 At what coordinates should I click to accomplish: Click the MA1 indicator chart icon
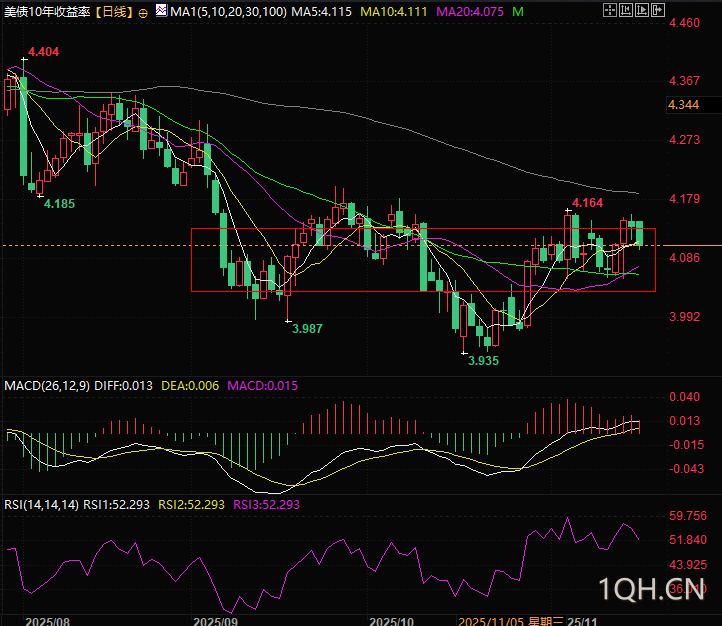[162, 10]
